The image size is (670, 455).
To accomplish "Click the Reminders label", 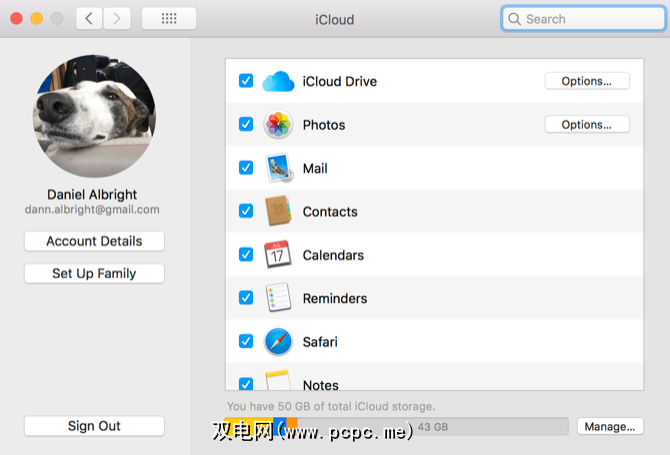I will click(x=335, y=298).
